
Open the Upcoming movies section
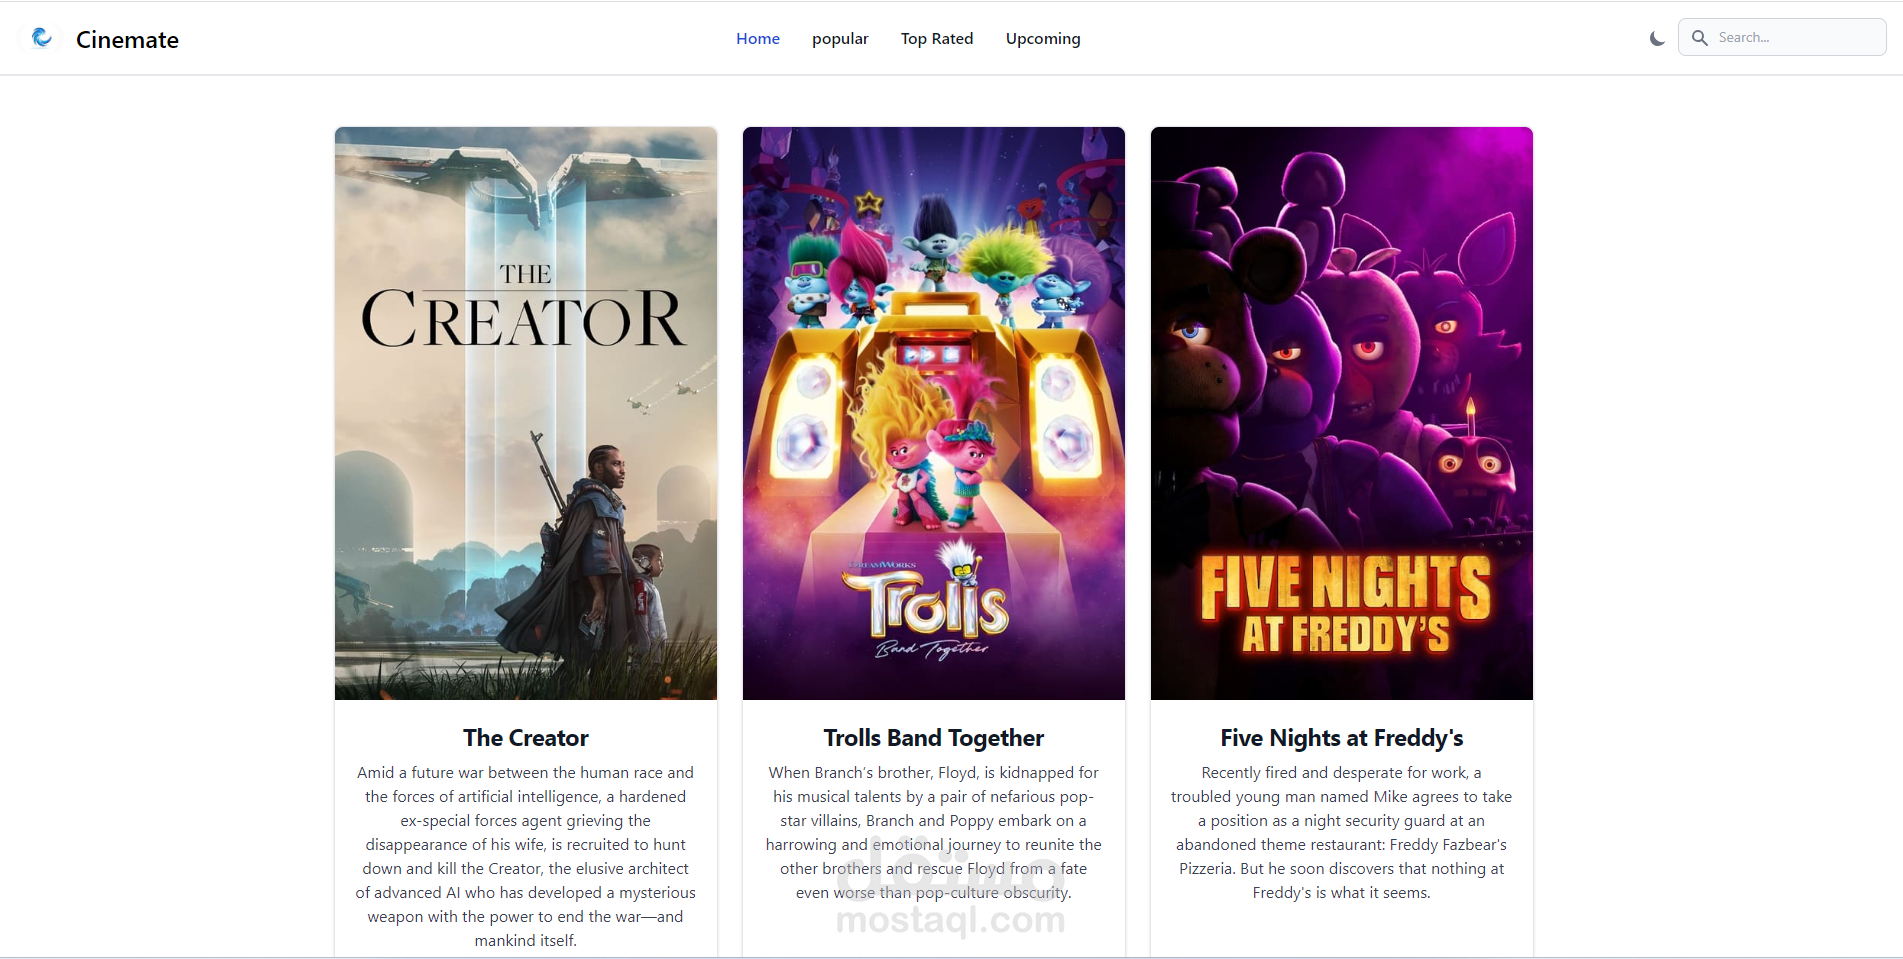[1043, 39]
